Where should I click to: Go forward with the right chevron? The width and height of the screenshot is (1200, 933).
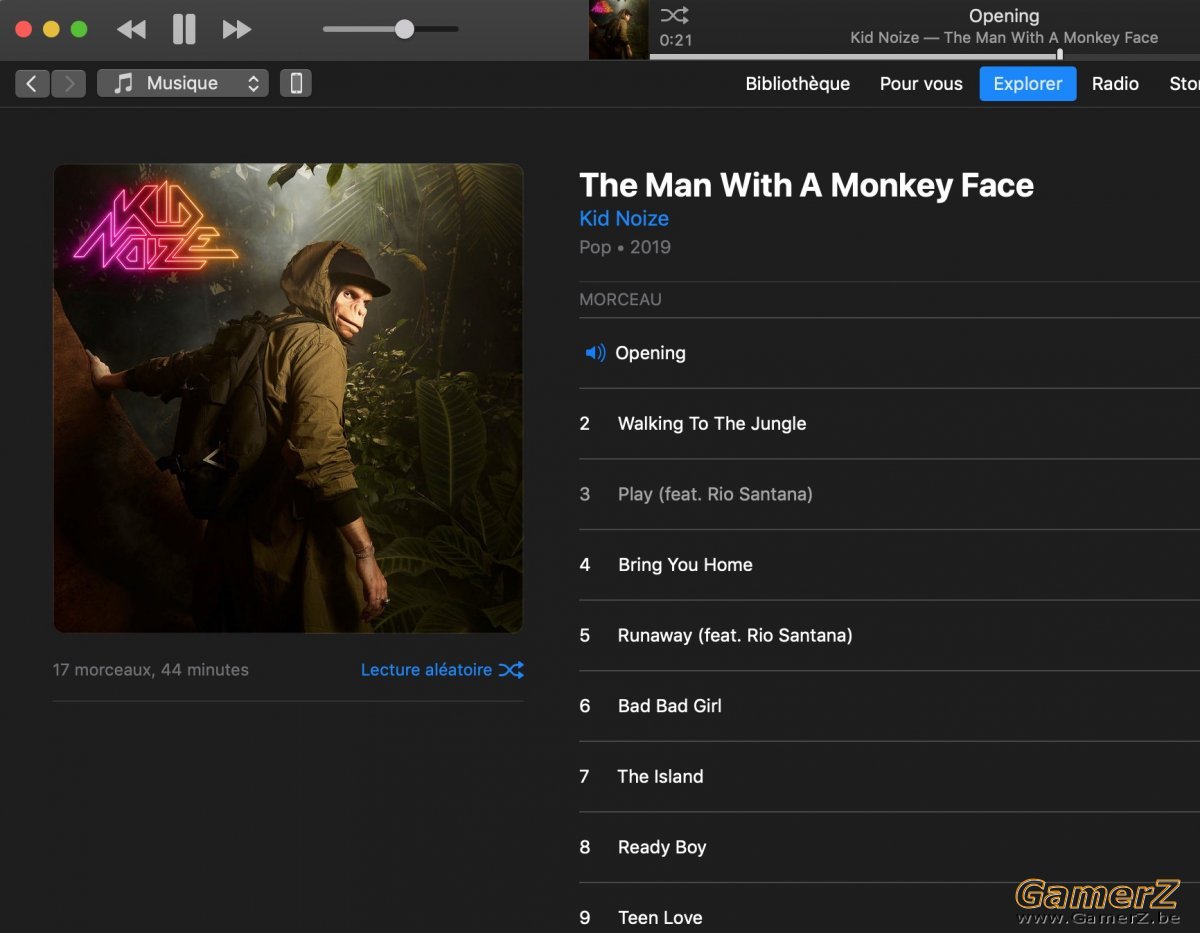coord(68,84)
